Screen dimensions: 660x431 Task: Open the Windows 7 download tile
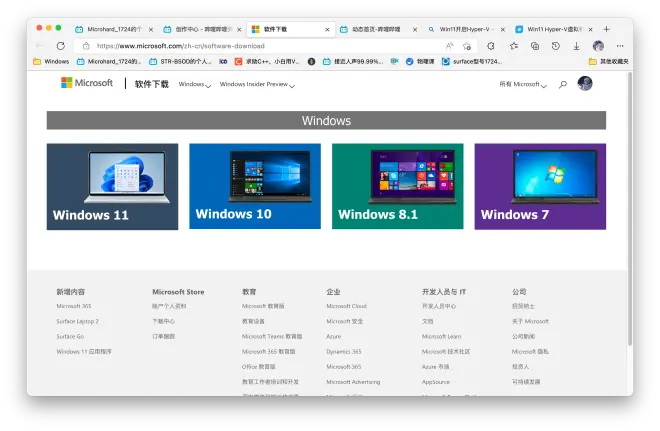coord(540,186)
